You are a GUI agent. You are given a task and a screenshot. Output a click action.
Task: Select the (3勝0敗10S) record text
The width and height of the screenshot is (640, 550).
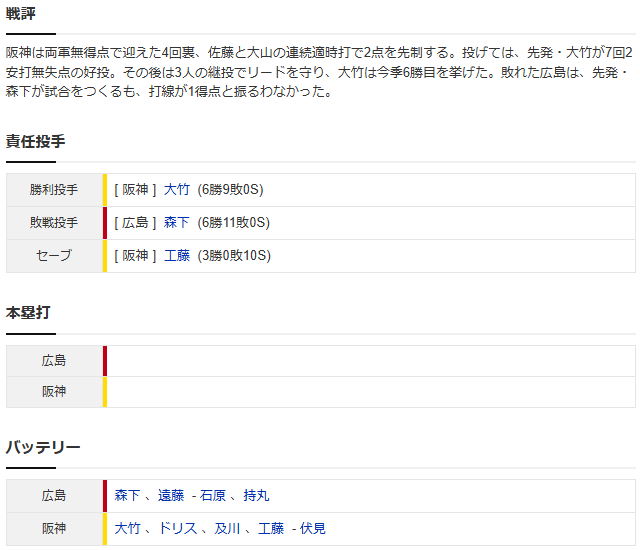234,256
